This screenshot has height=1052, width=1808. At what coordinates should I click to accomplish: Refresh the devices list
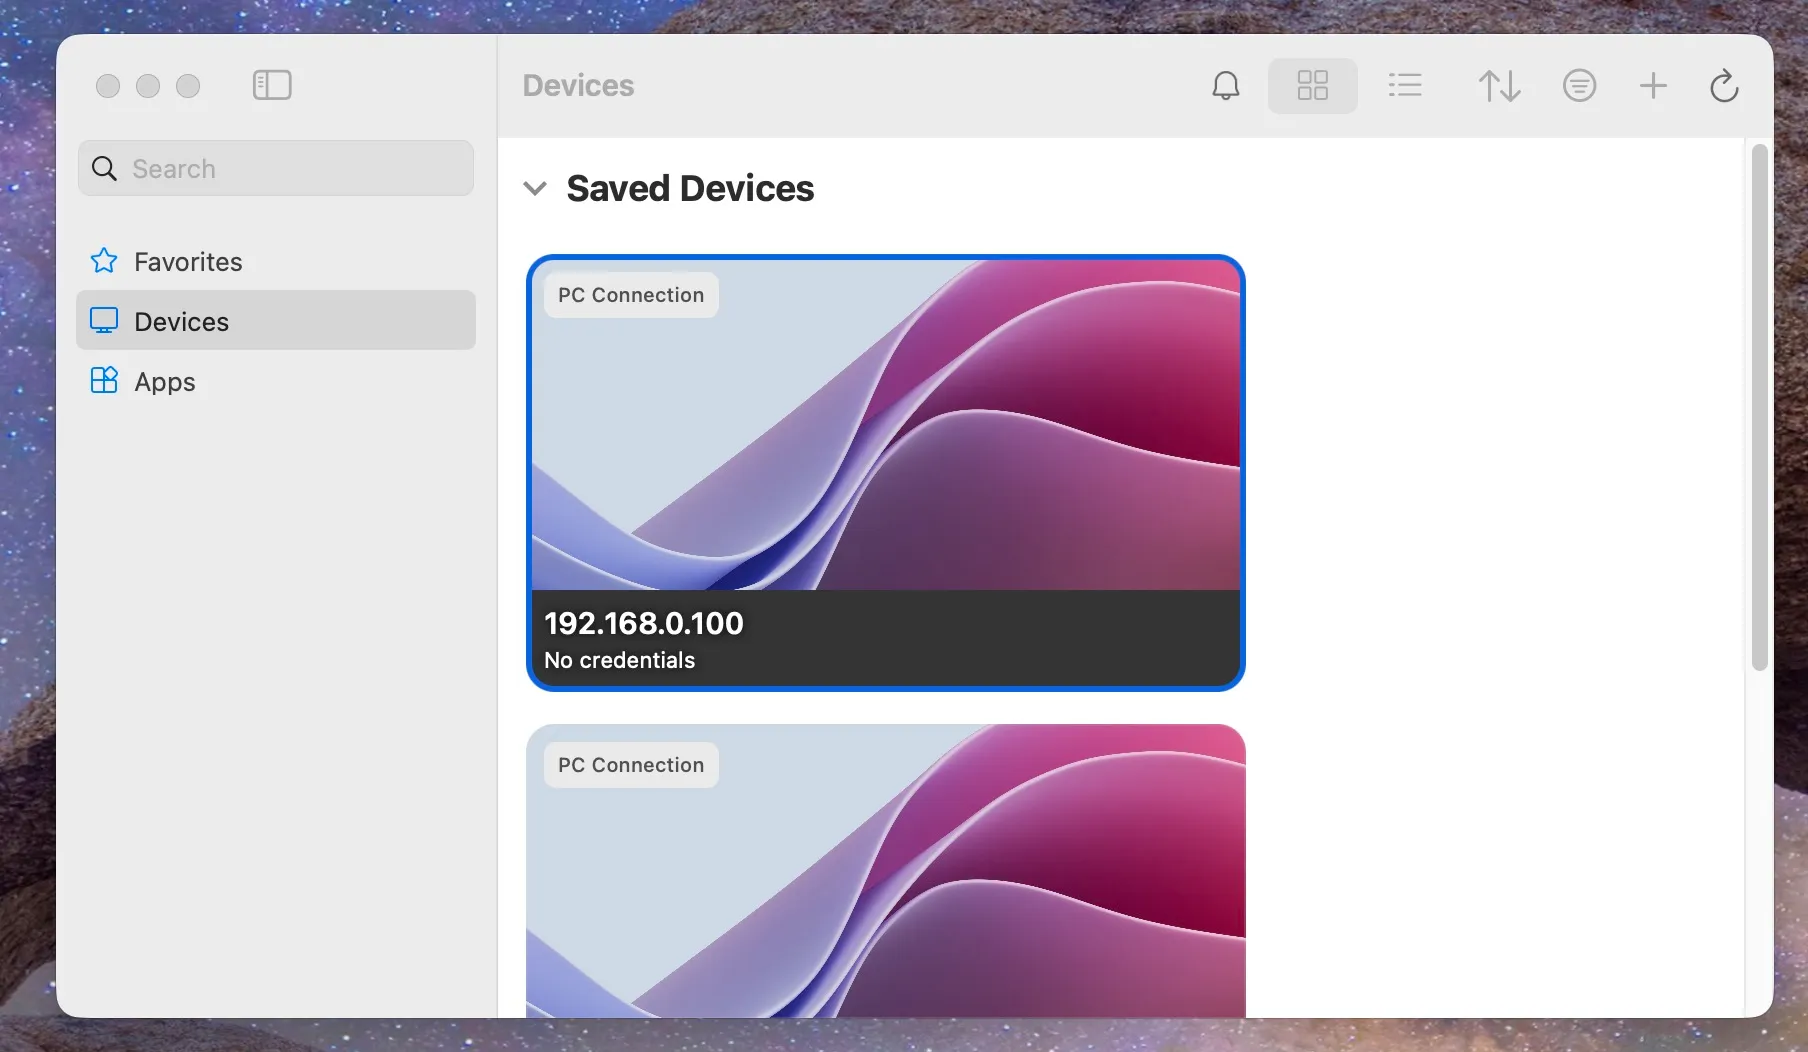[x=1724, y=86]
